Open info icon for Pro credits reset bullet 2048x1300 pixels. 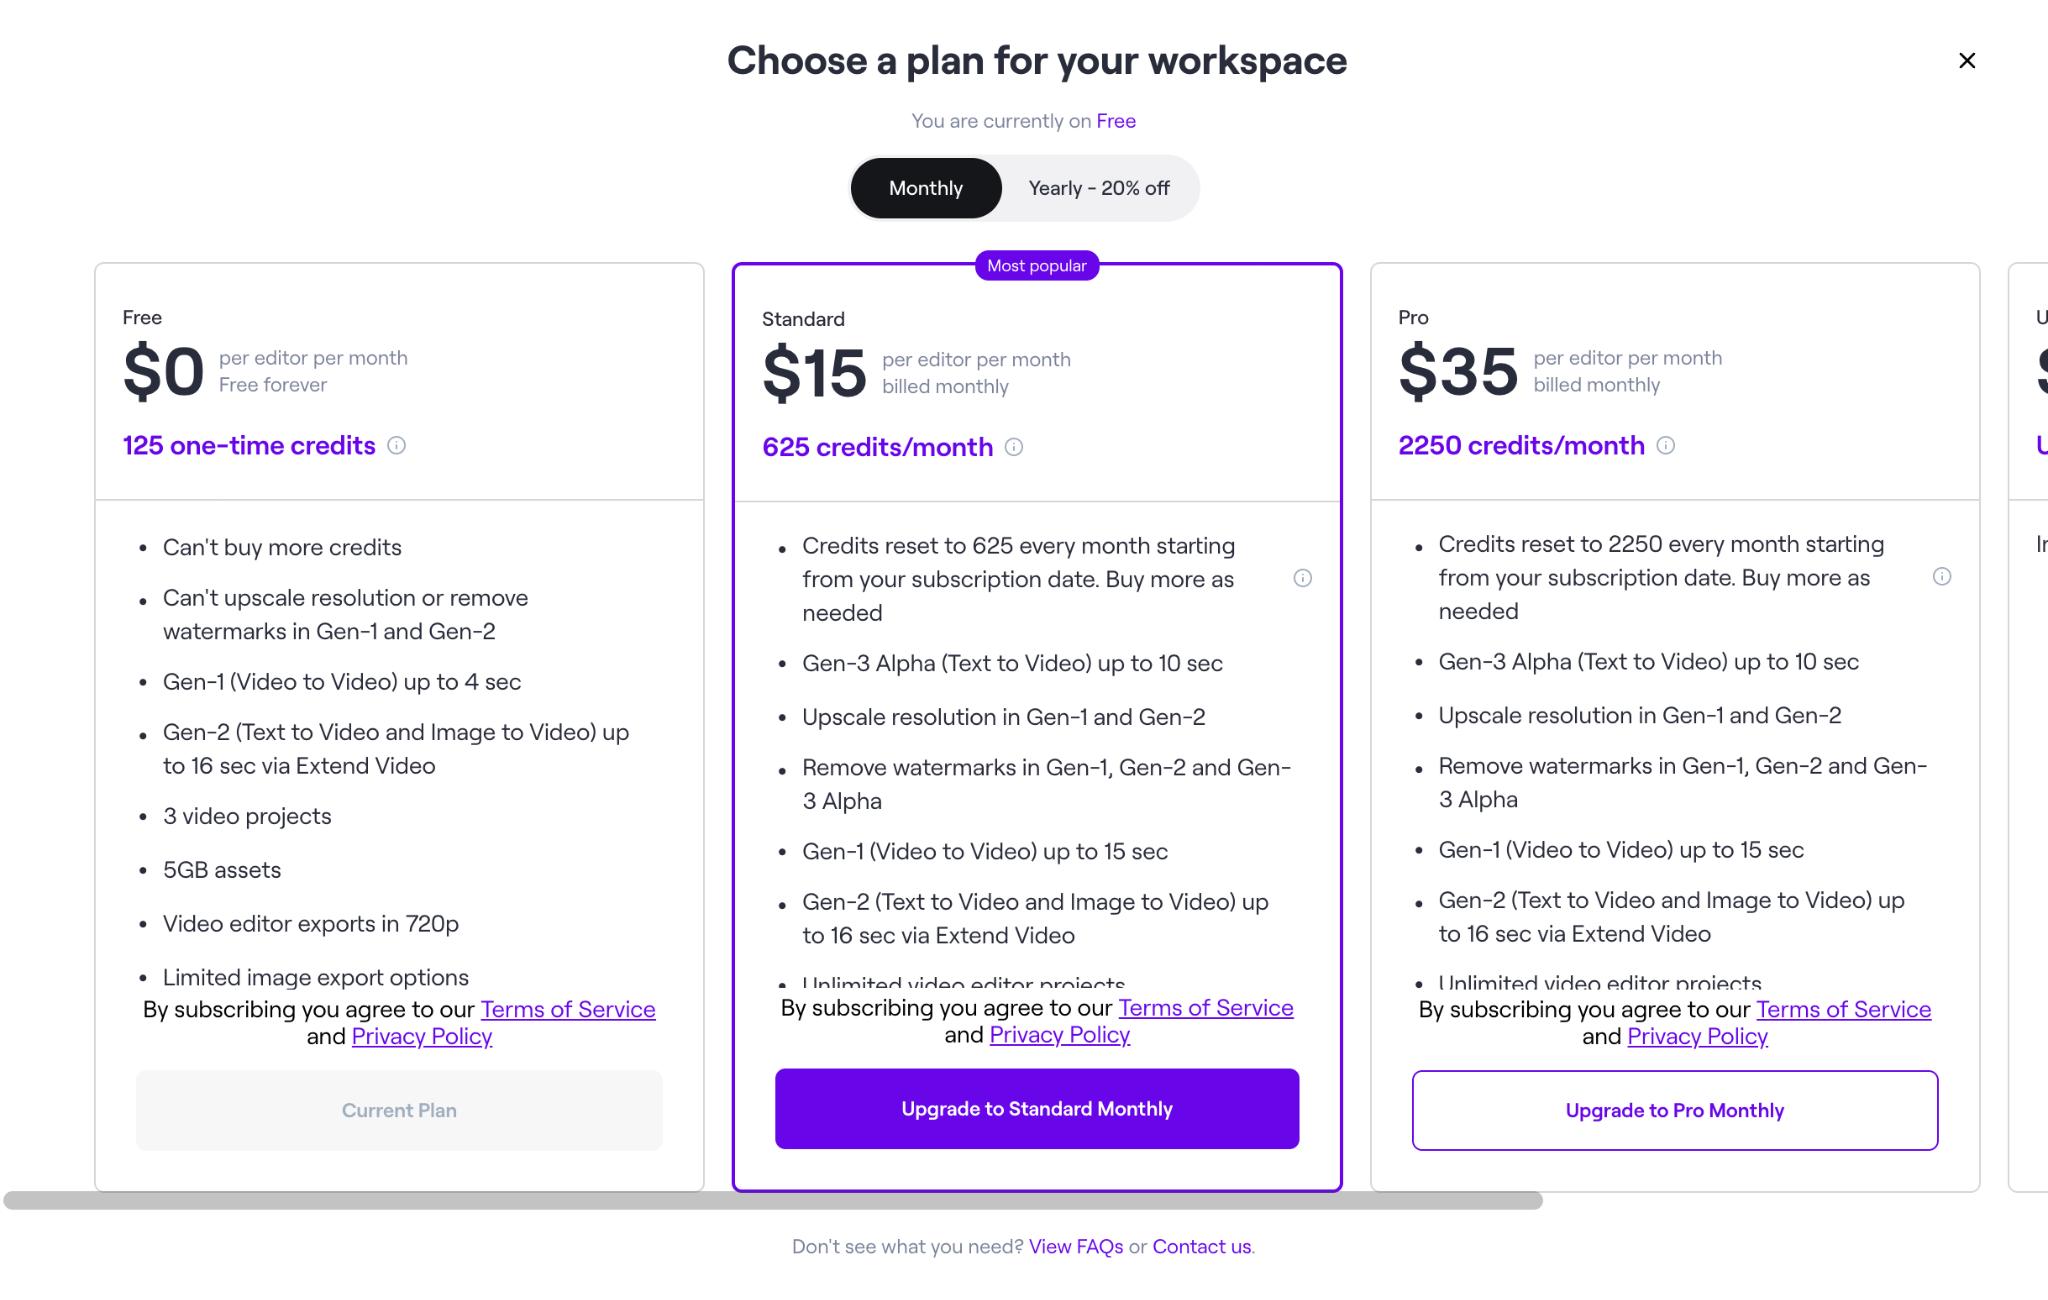(1942, 576)
